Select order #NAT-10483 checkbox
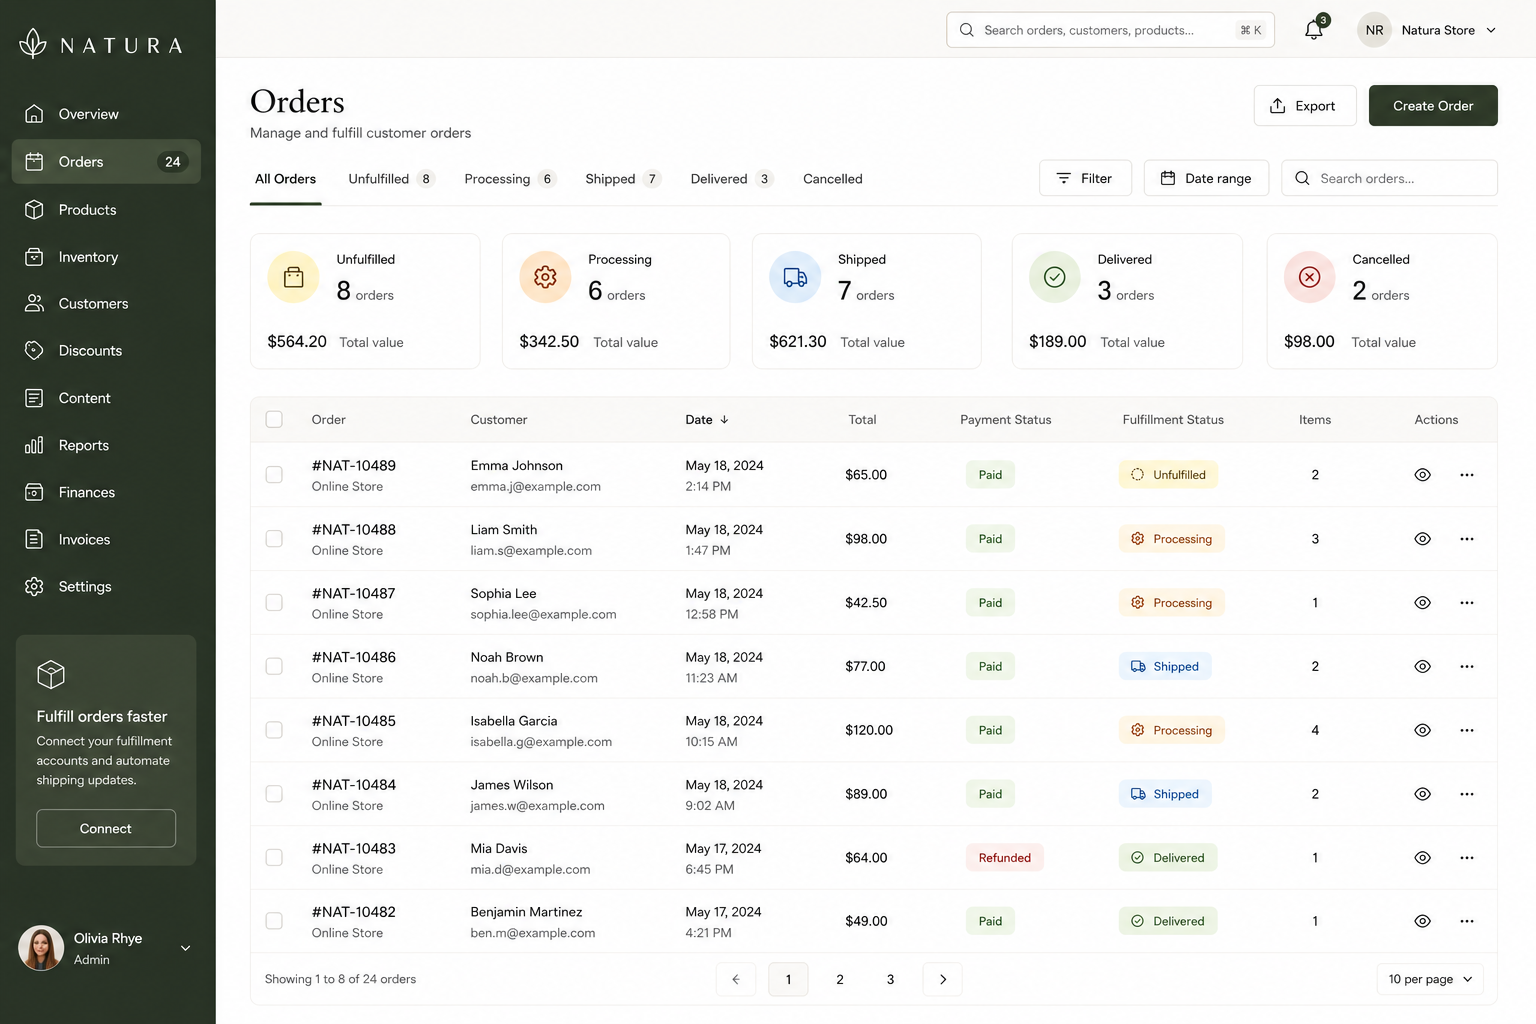 pyautogui.click(x=274, y=857)
